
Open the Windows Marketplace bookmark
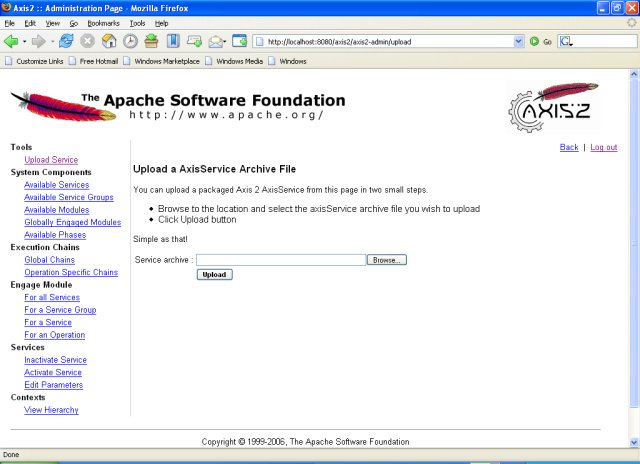click(162, 61)
